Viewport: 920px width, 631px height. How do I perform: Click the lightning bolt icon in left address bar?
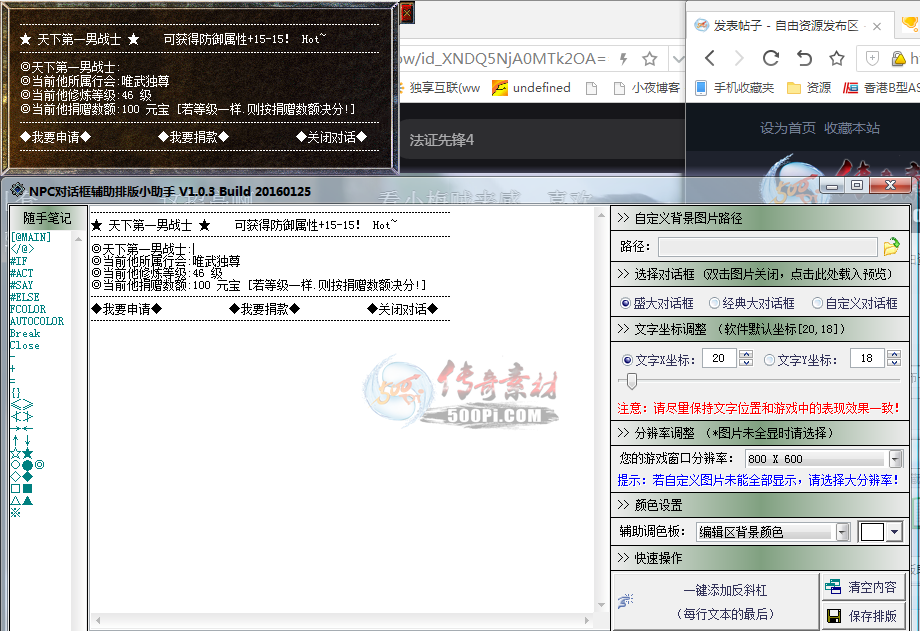pos(624,59)
